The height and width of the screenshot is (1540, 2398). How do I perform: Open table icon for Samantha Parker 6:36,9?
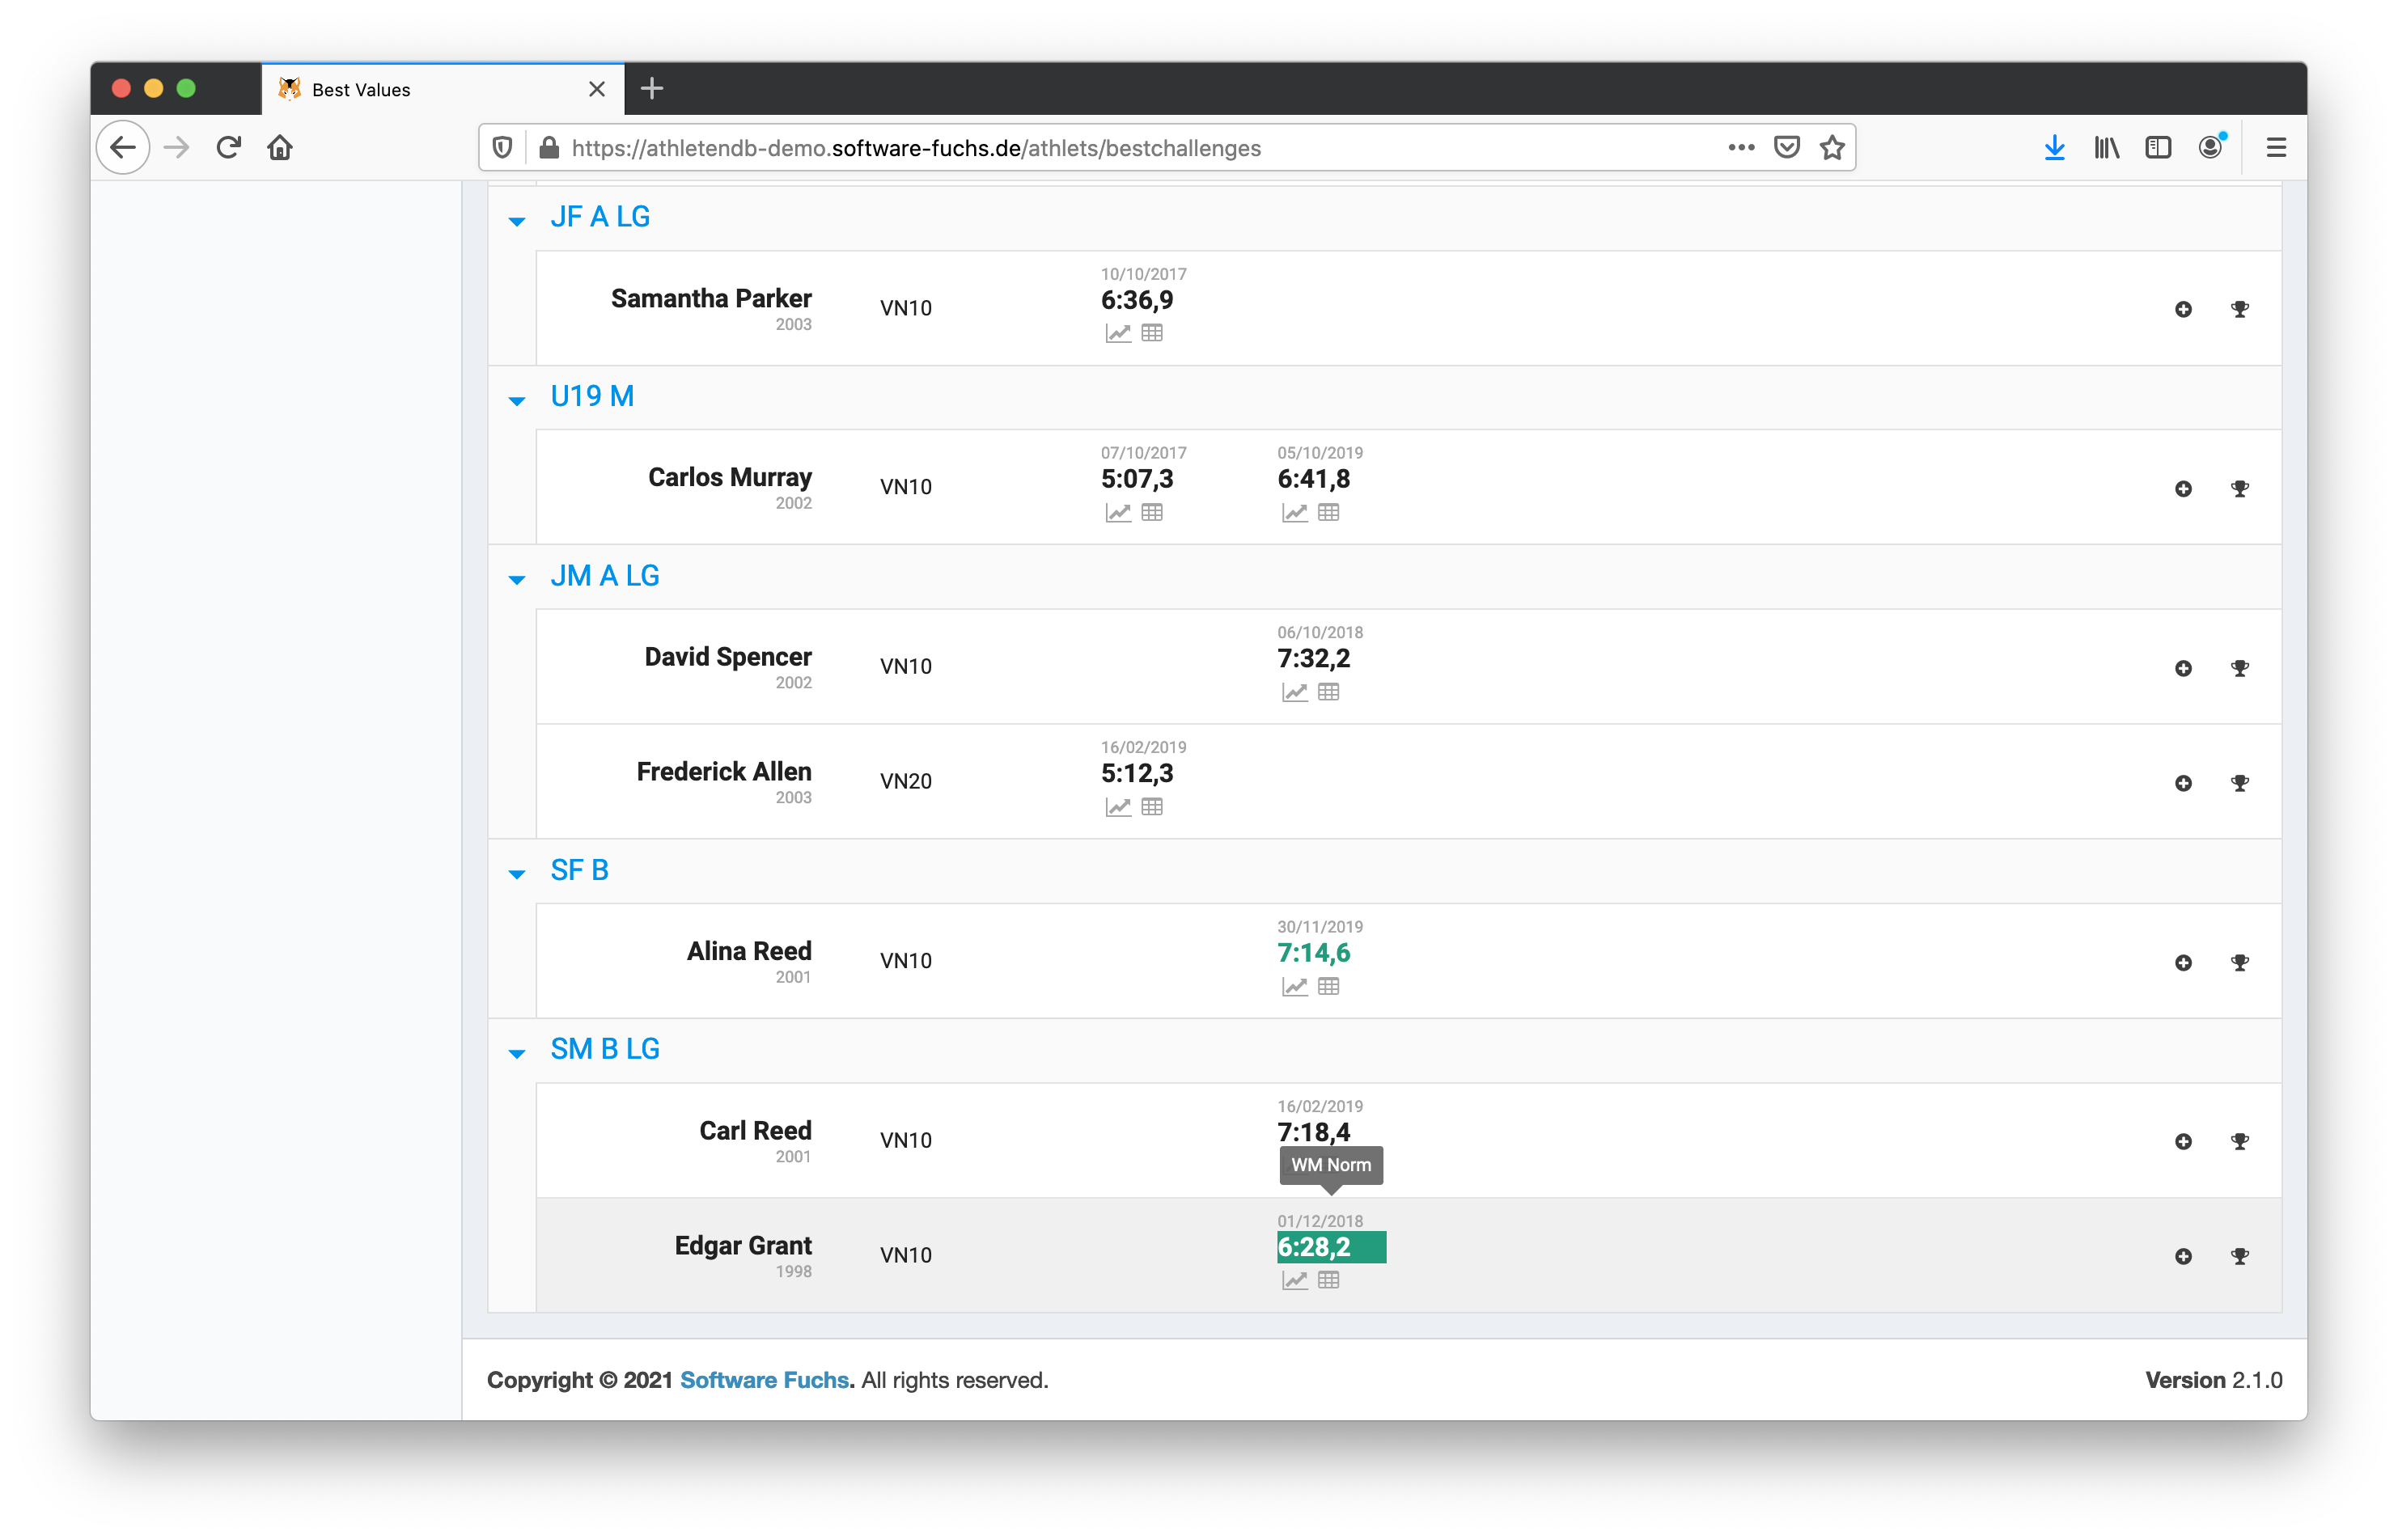point(1152,333)
